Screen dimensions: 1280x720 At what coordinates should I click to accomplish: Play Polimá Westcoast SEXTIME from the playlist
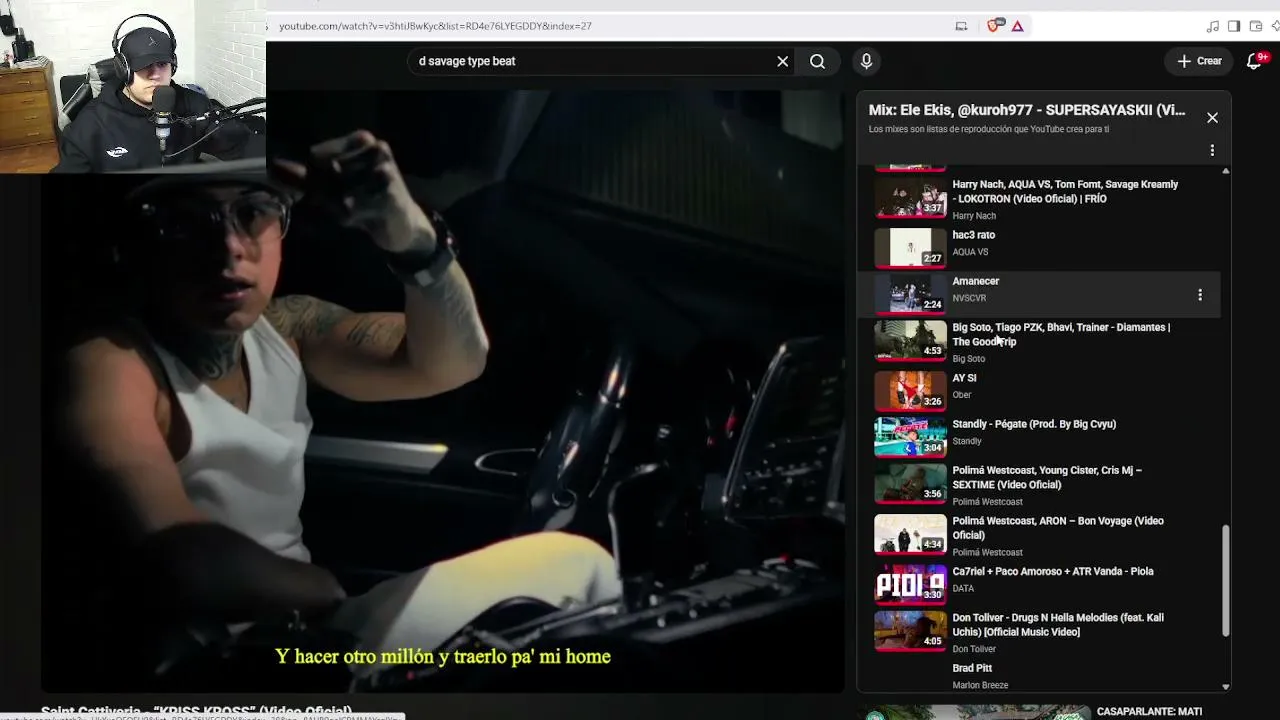tap(1047, 477)
